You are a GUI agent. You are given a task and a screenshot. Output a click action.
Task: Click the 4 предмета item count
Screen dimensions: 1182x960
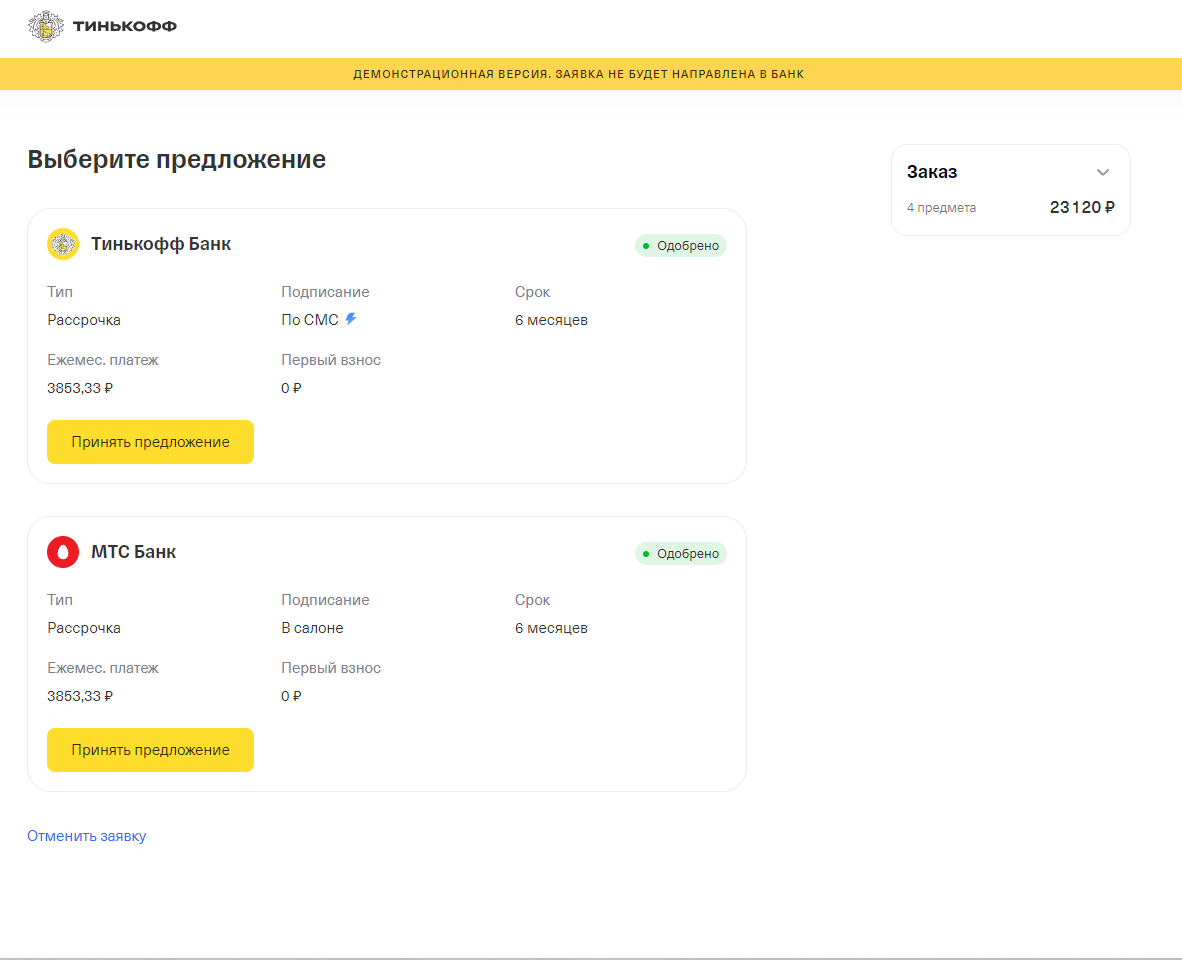point(941,208)
